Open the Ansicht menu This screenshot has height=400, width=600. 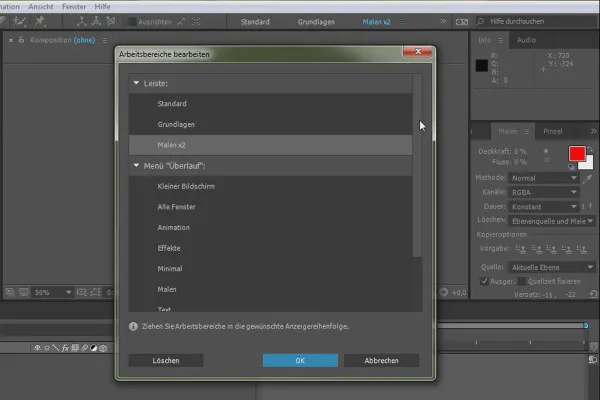pos(41,7)
